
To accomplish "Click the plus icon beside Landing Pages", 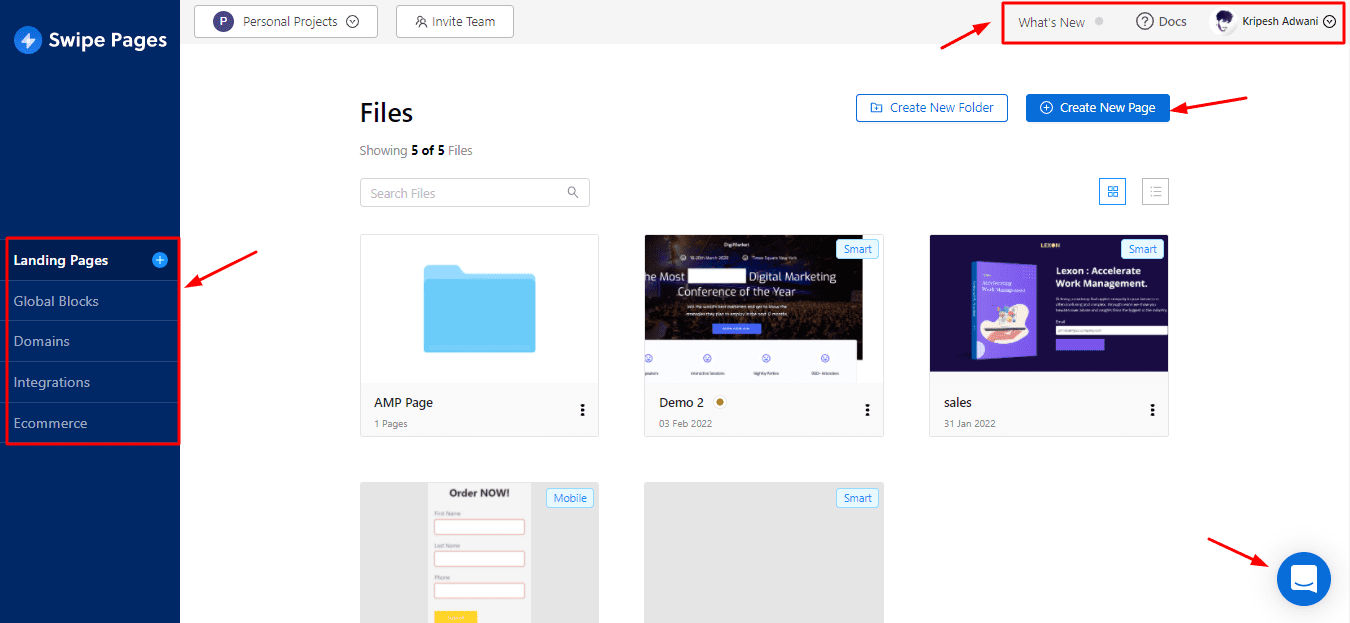I will (x=160, y=260).
